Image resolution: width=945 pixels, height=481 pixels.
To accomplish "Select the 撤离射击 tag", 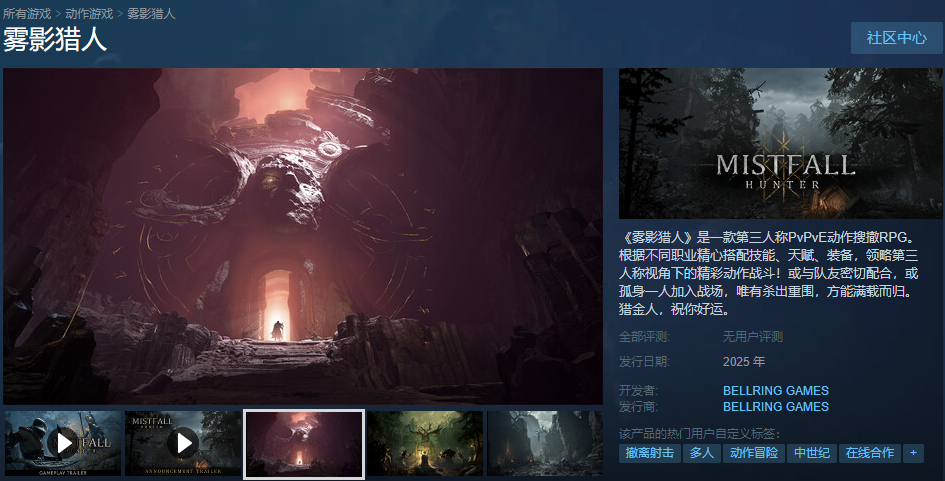I will 650,453.
